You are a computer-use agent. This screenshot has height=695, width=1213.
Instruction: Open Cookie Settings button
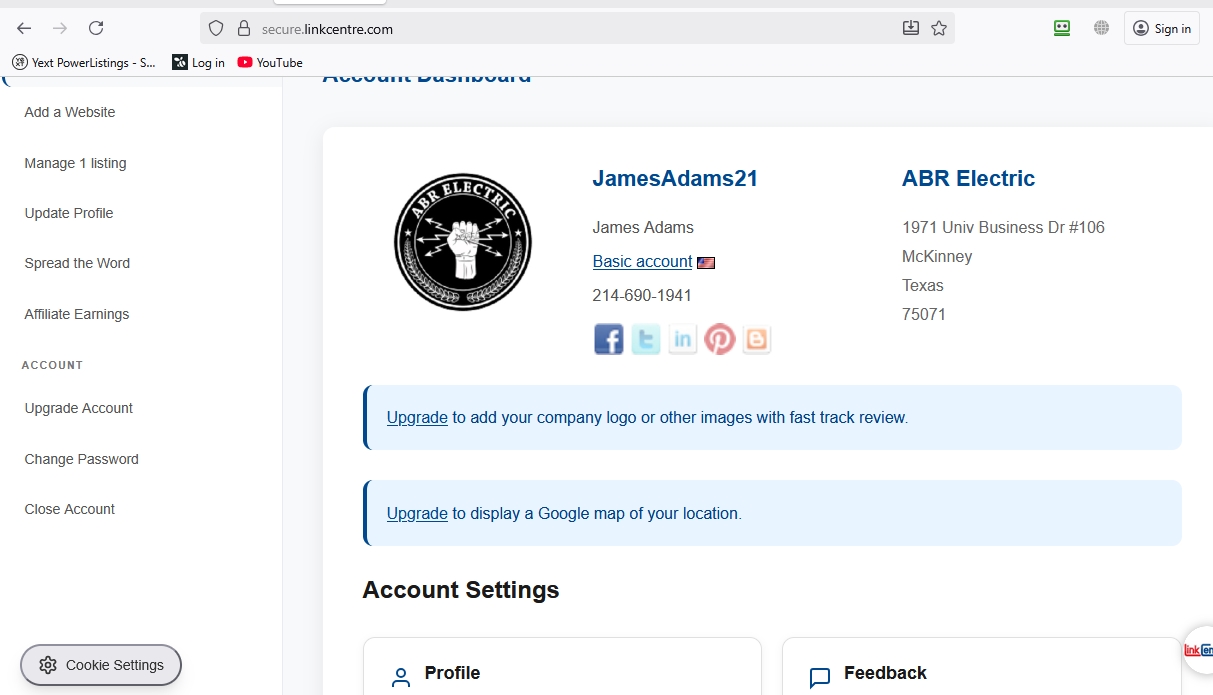(101, 665)
